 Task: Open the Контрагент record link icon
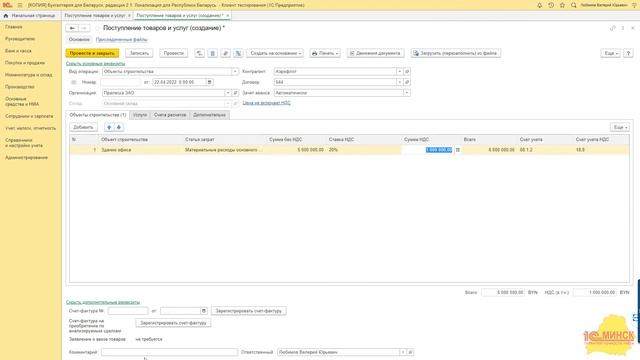tap(407, 71)
